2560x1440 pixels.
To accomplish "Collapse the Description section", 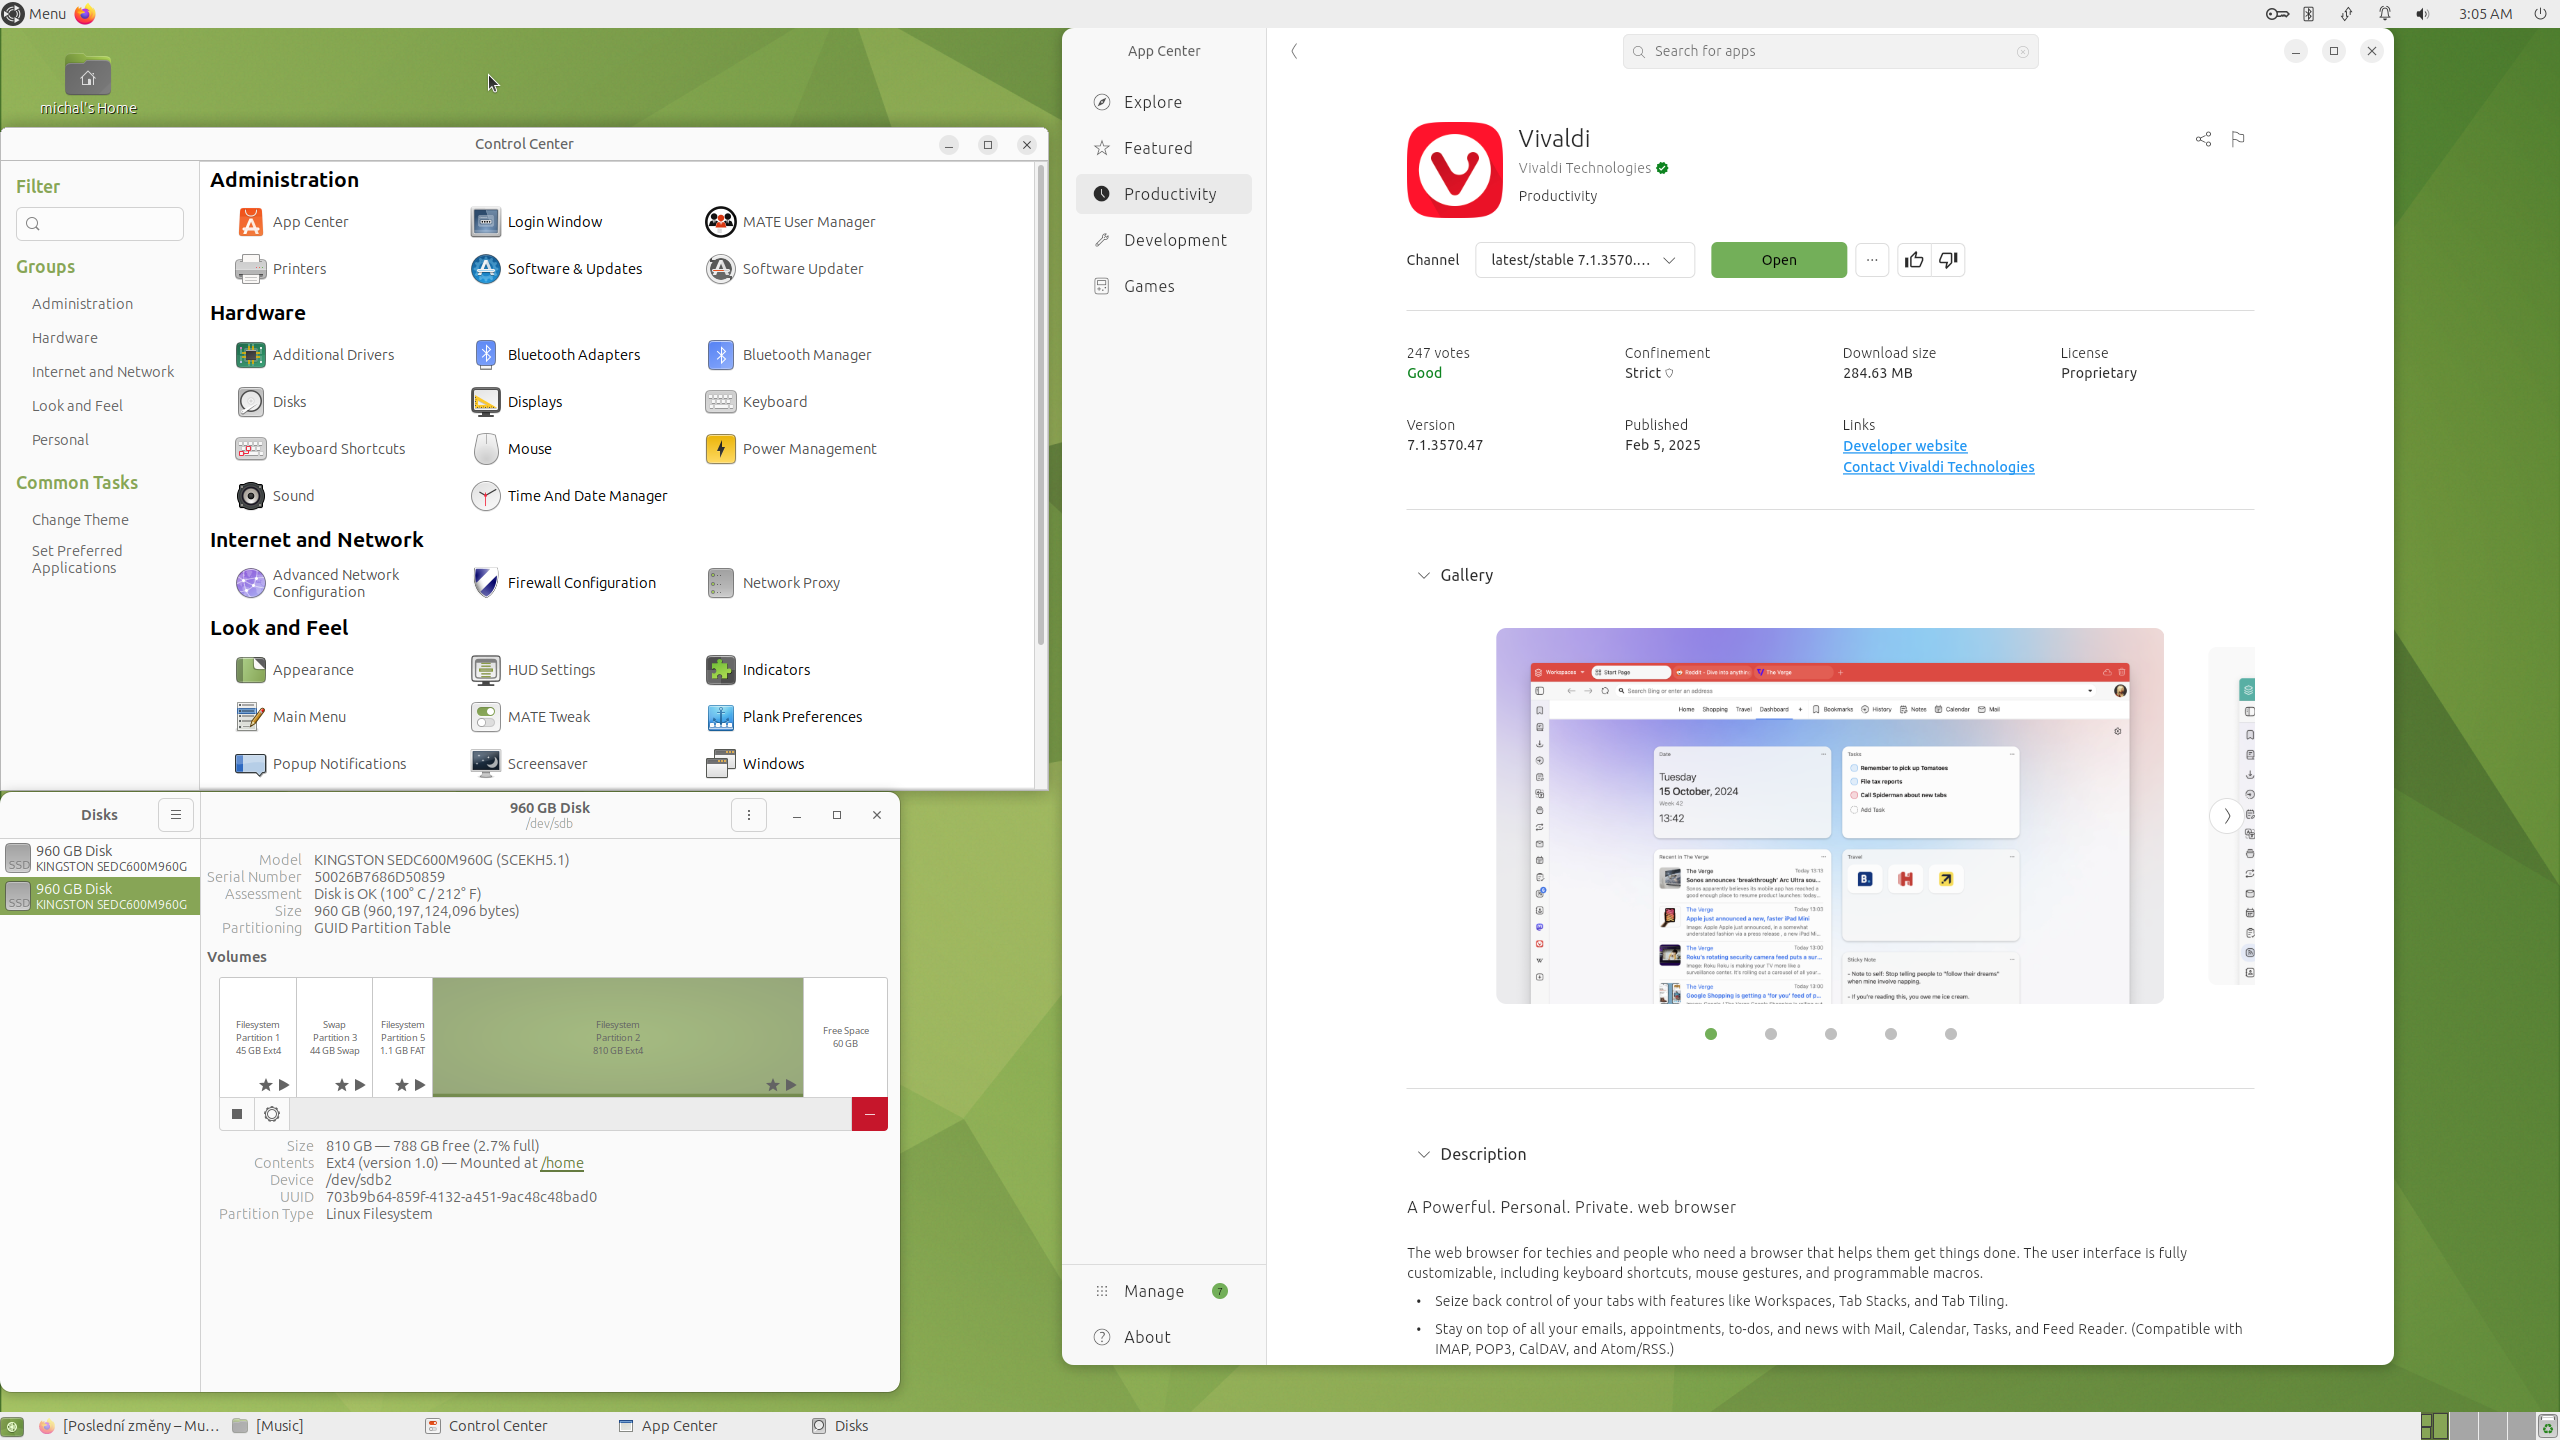I will tap(1423, 1154).
